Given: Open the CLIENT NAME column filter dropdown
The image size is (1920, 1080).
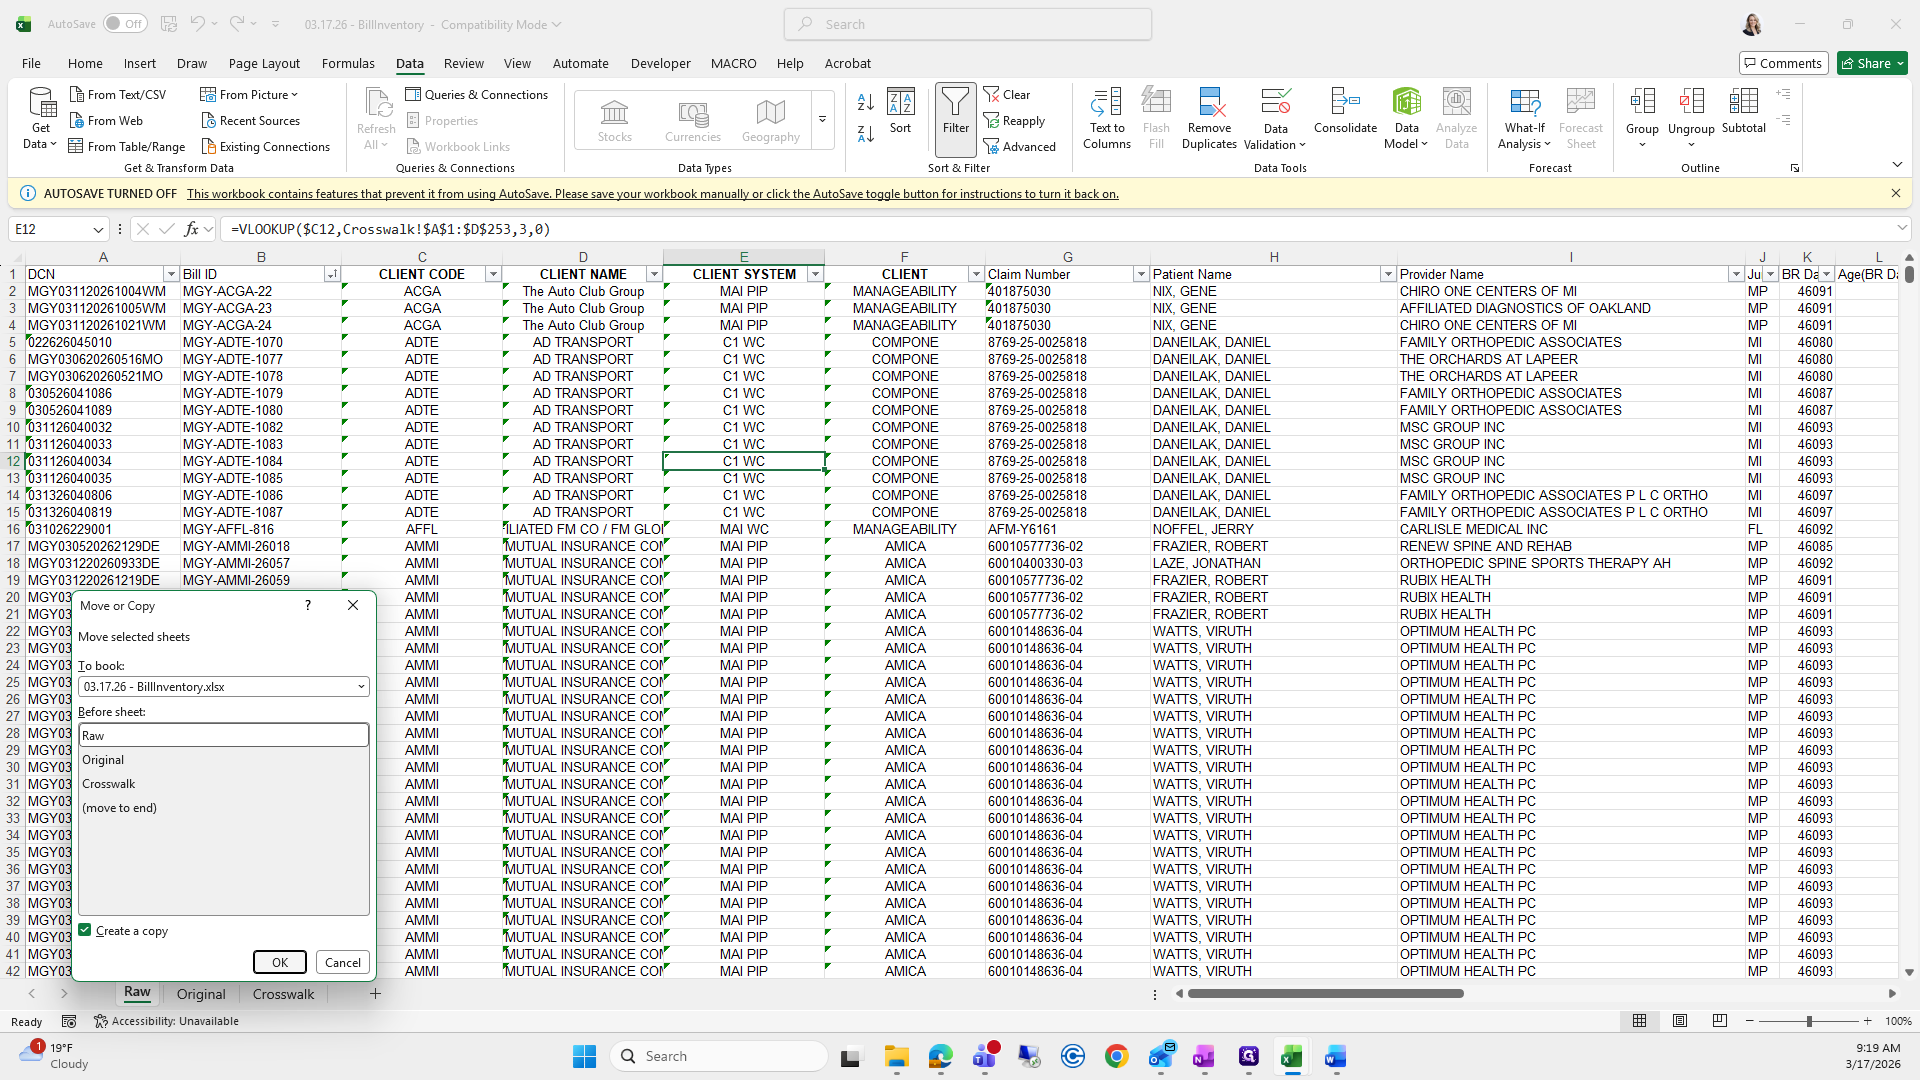Looking at the screenshot, I should [654, 274].
